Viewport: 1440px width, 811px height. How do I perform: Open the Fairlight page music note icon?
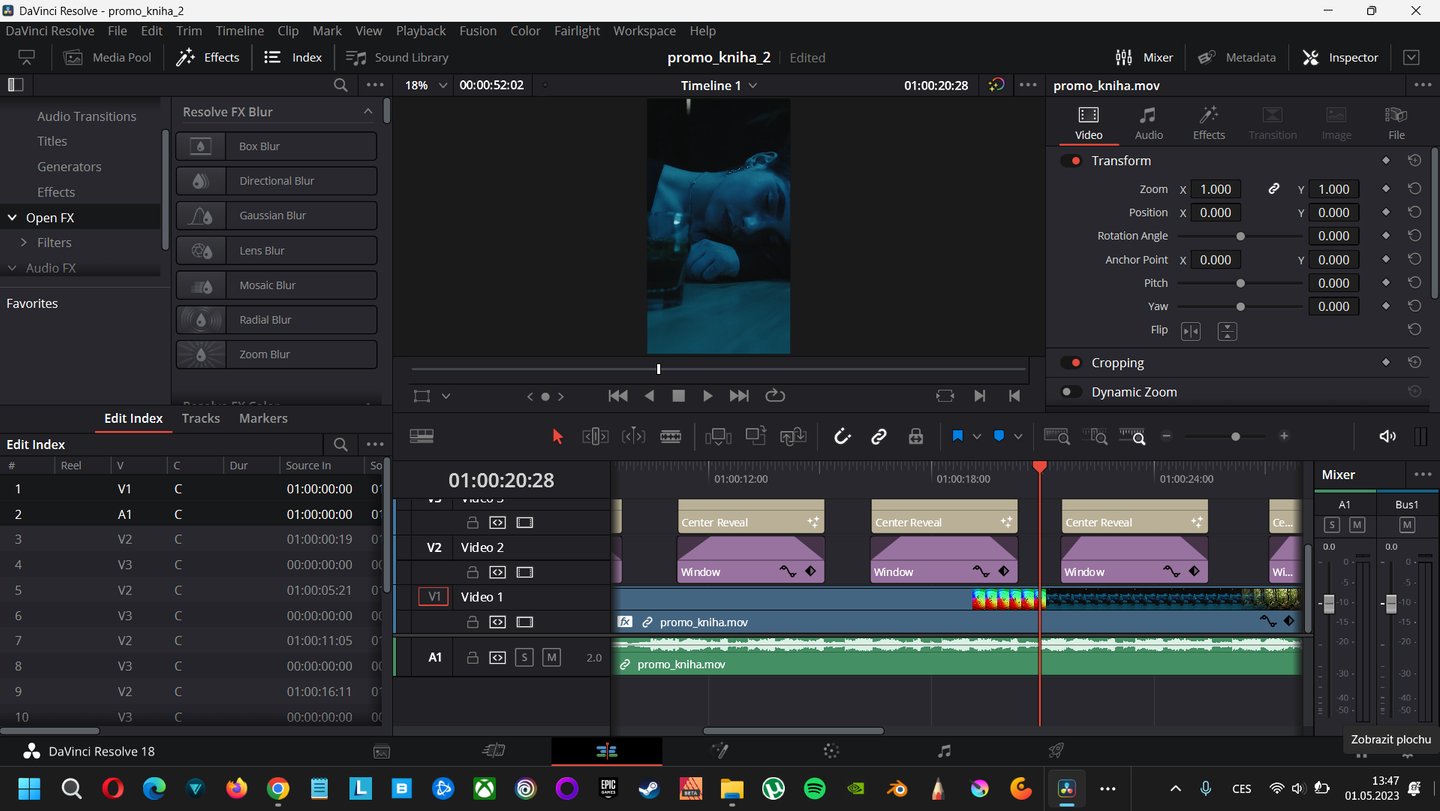pyautogui.click(x=944, y=751)
